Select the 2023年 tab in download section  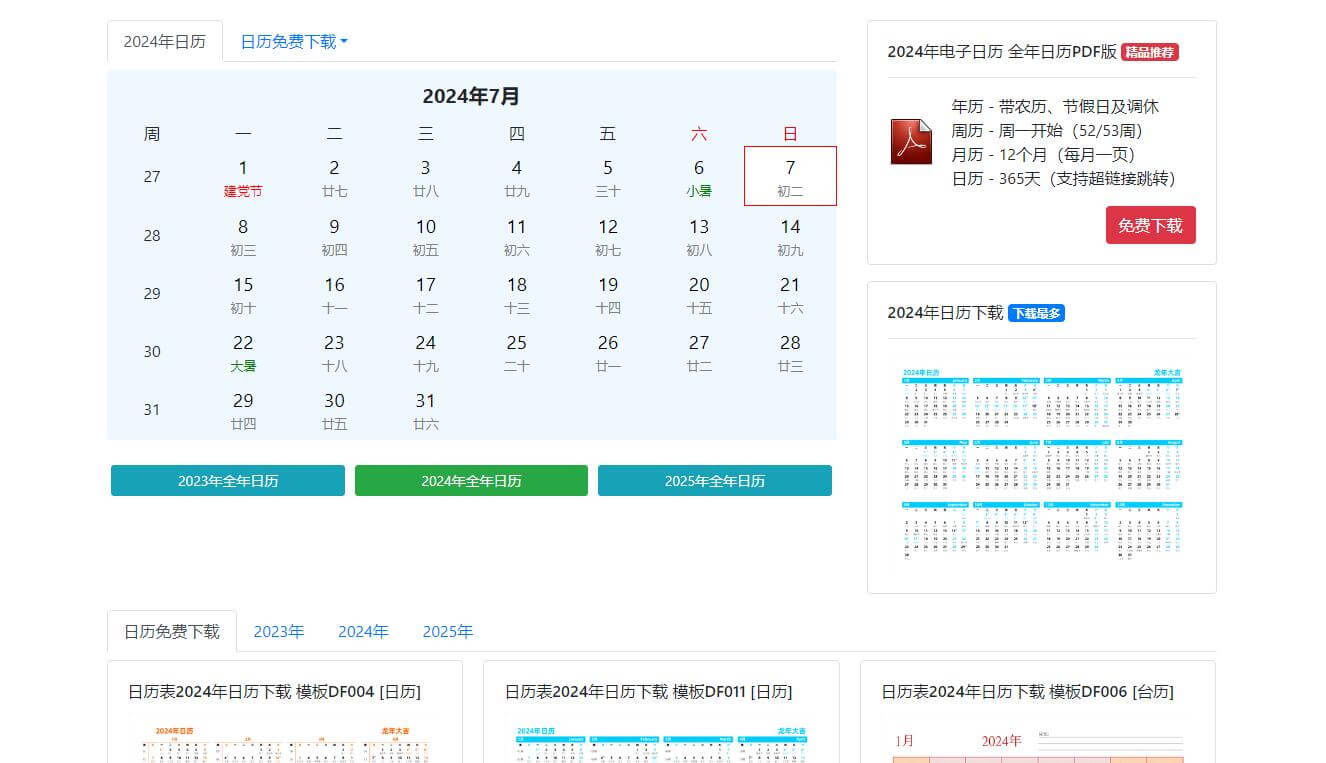279,632
